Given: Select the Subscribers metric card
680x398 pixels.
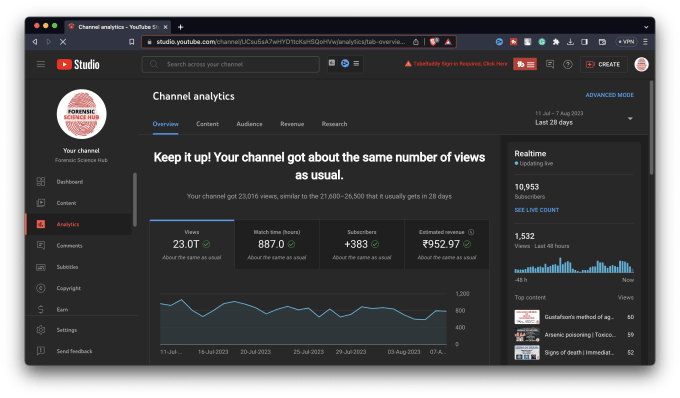Looking at the screenshot, I should pyautogui.click(x=362, y=245).
